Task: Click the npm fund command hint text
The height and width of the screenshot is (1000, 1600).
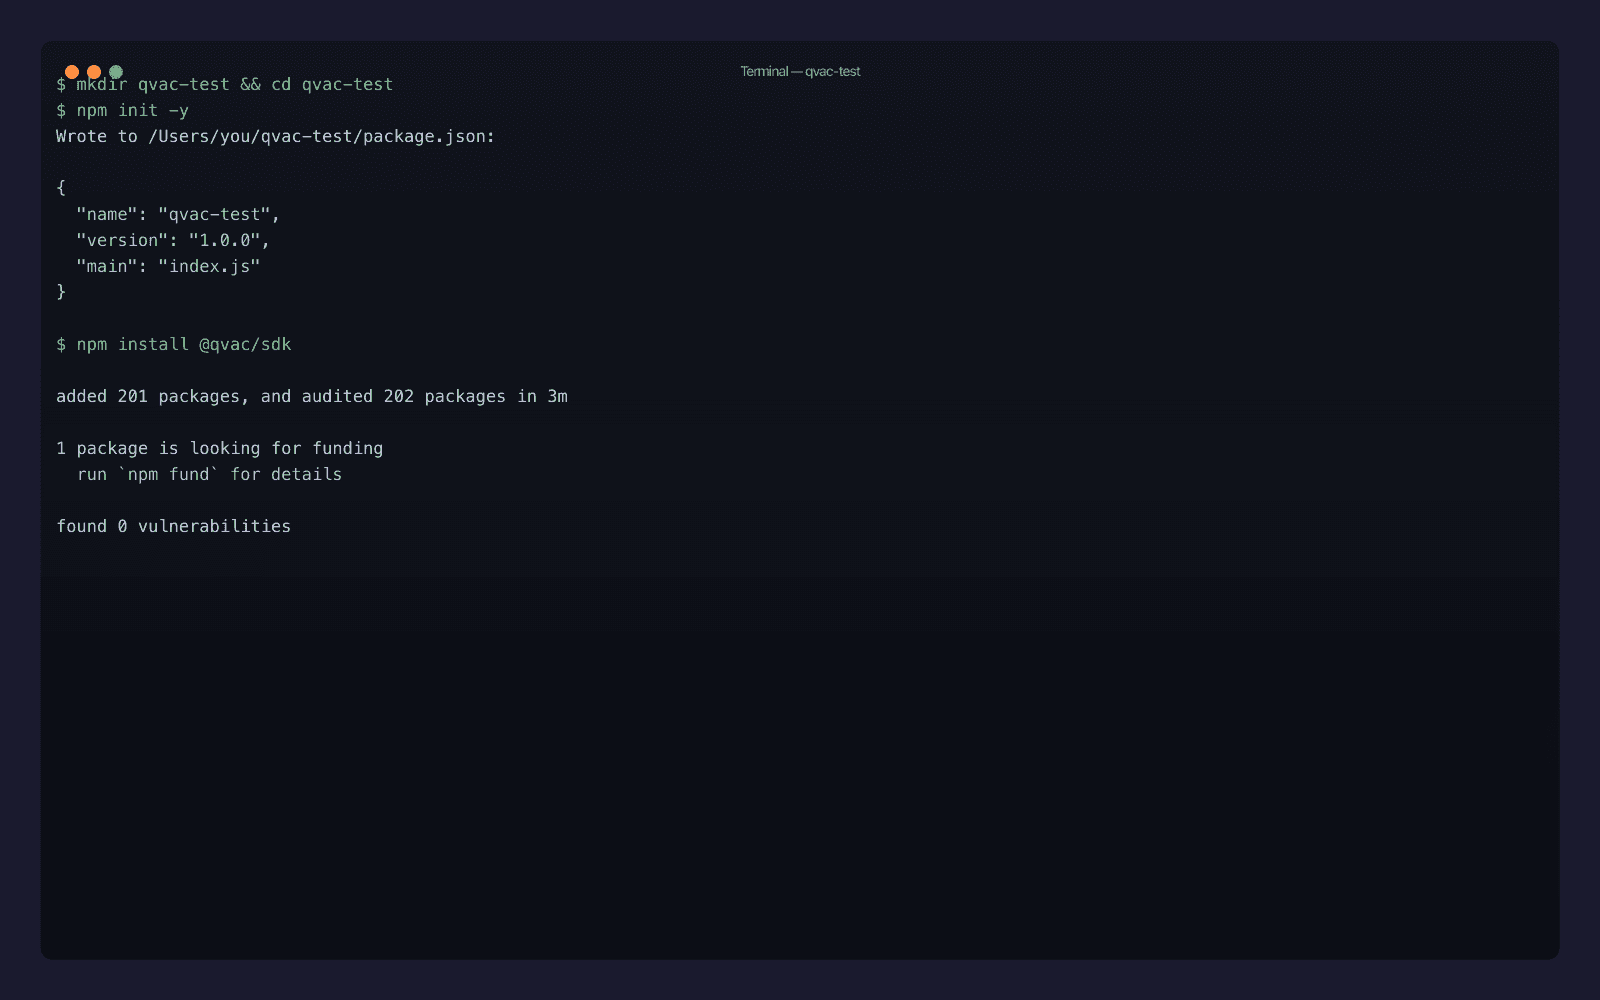Action: click(x=170, y=474)
